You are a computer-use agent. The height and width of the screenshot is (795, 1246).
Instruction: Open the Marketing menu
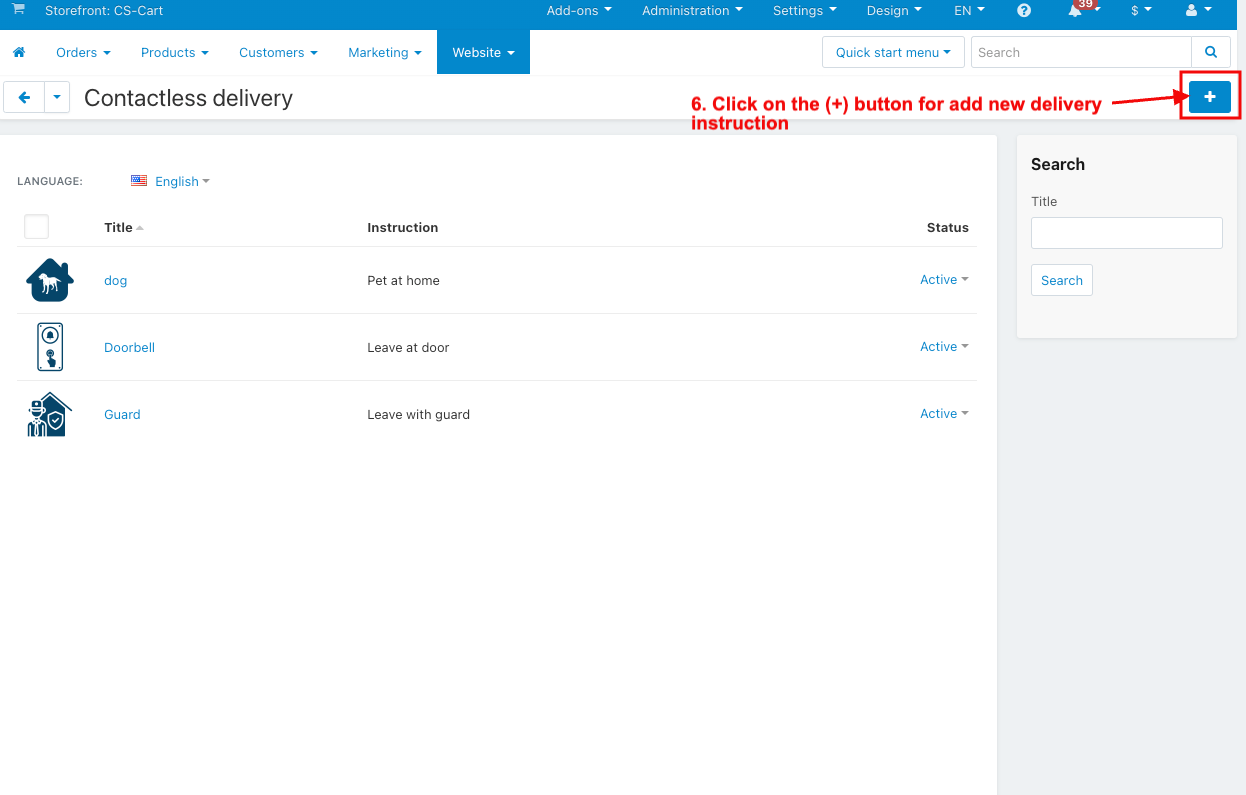[x=385, y=52]
